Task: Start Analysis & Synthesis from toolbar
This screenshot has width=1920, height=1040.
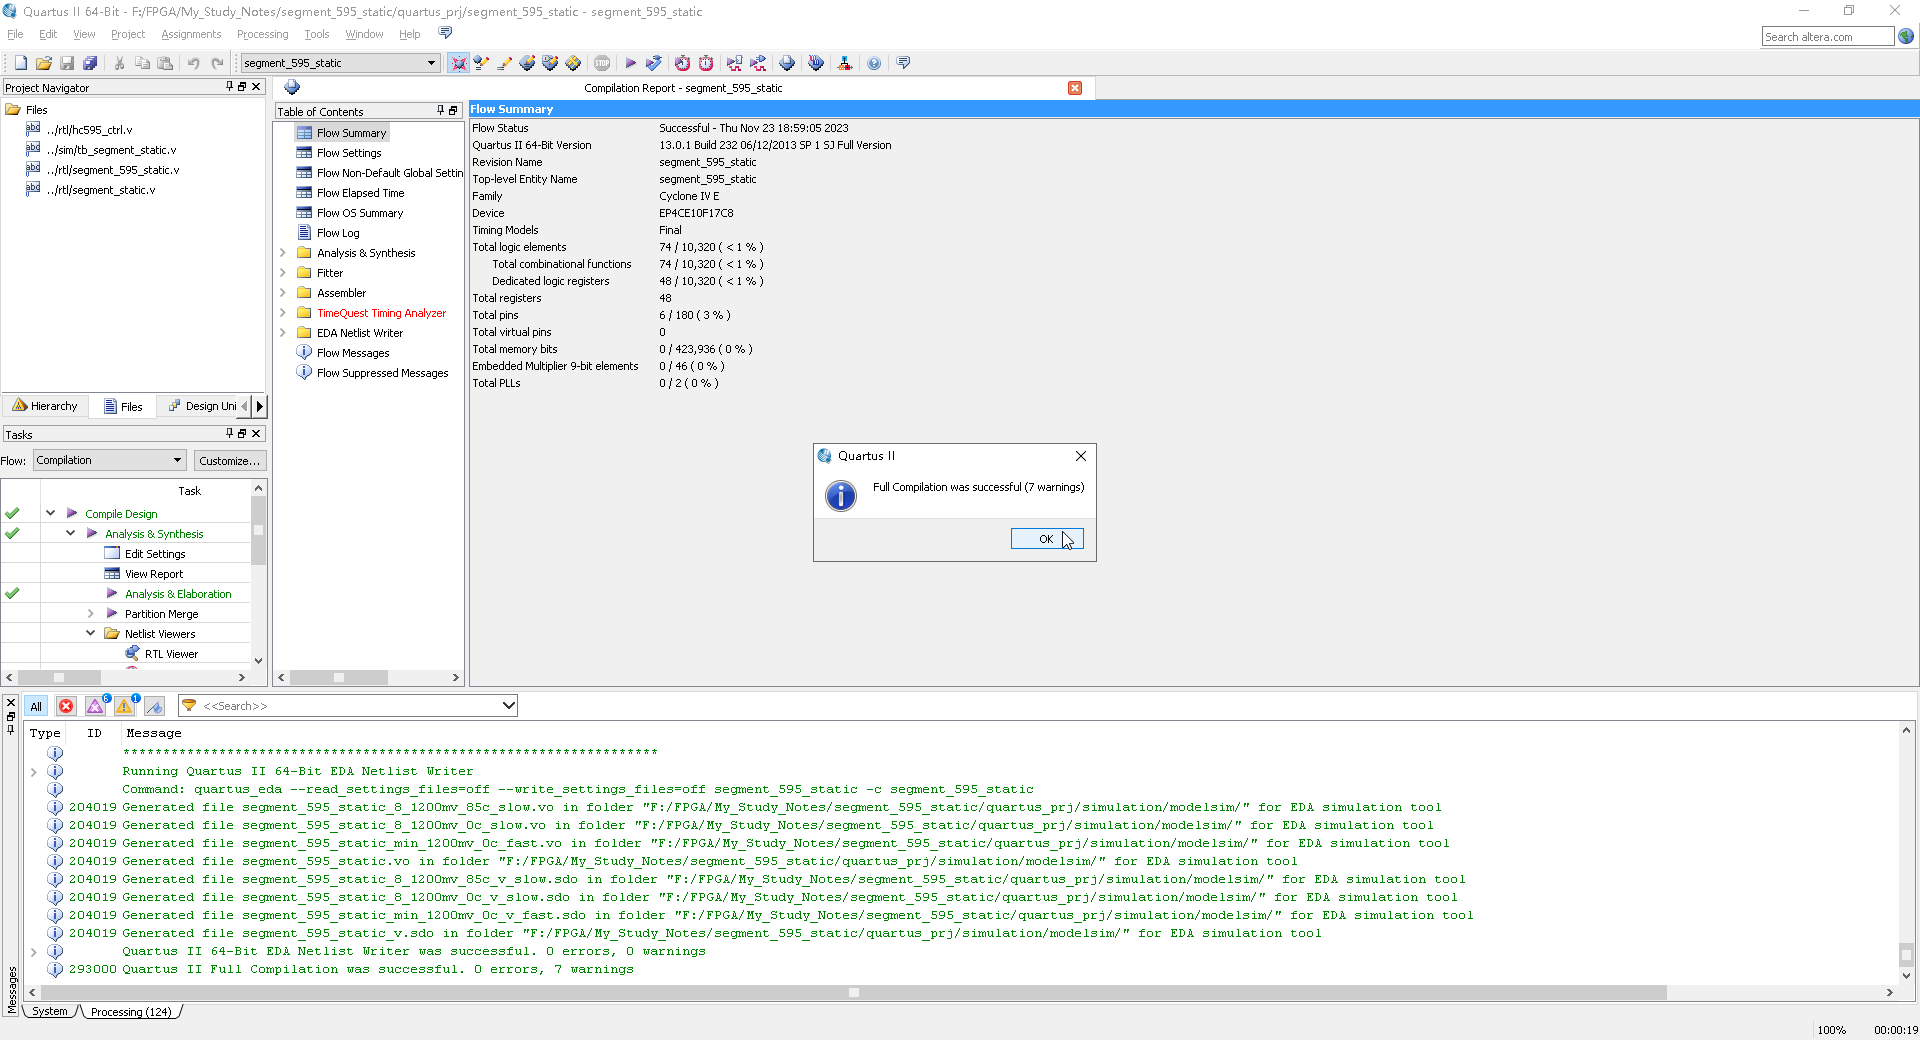Action: coord(654,63)
